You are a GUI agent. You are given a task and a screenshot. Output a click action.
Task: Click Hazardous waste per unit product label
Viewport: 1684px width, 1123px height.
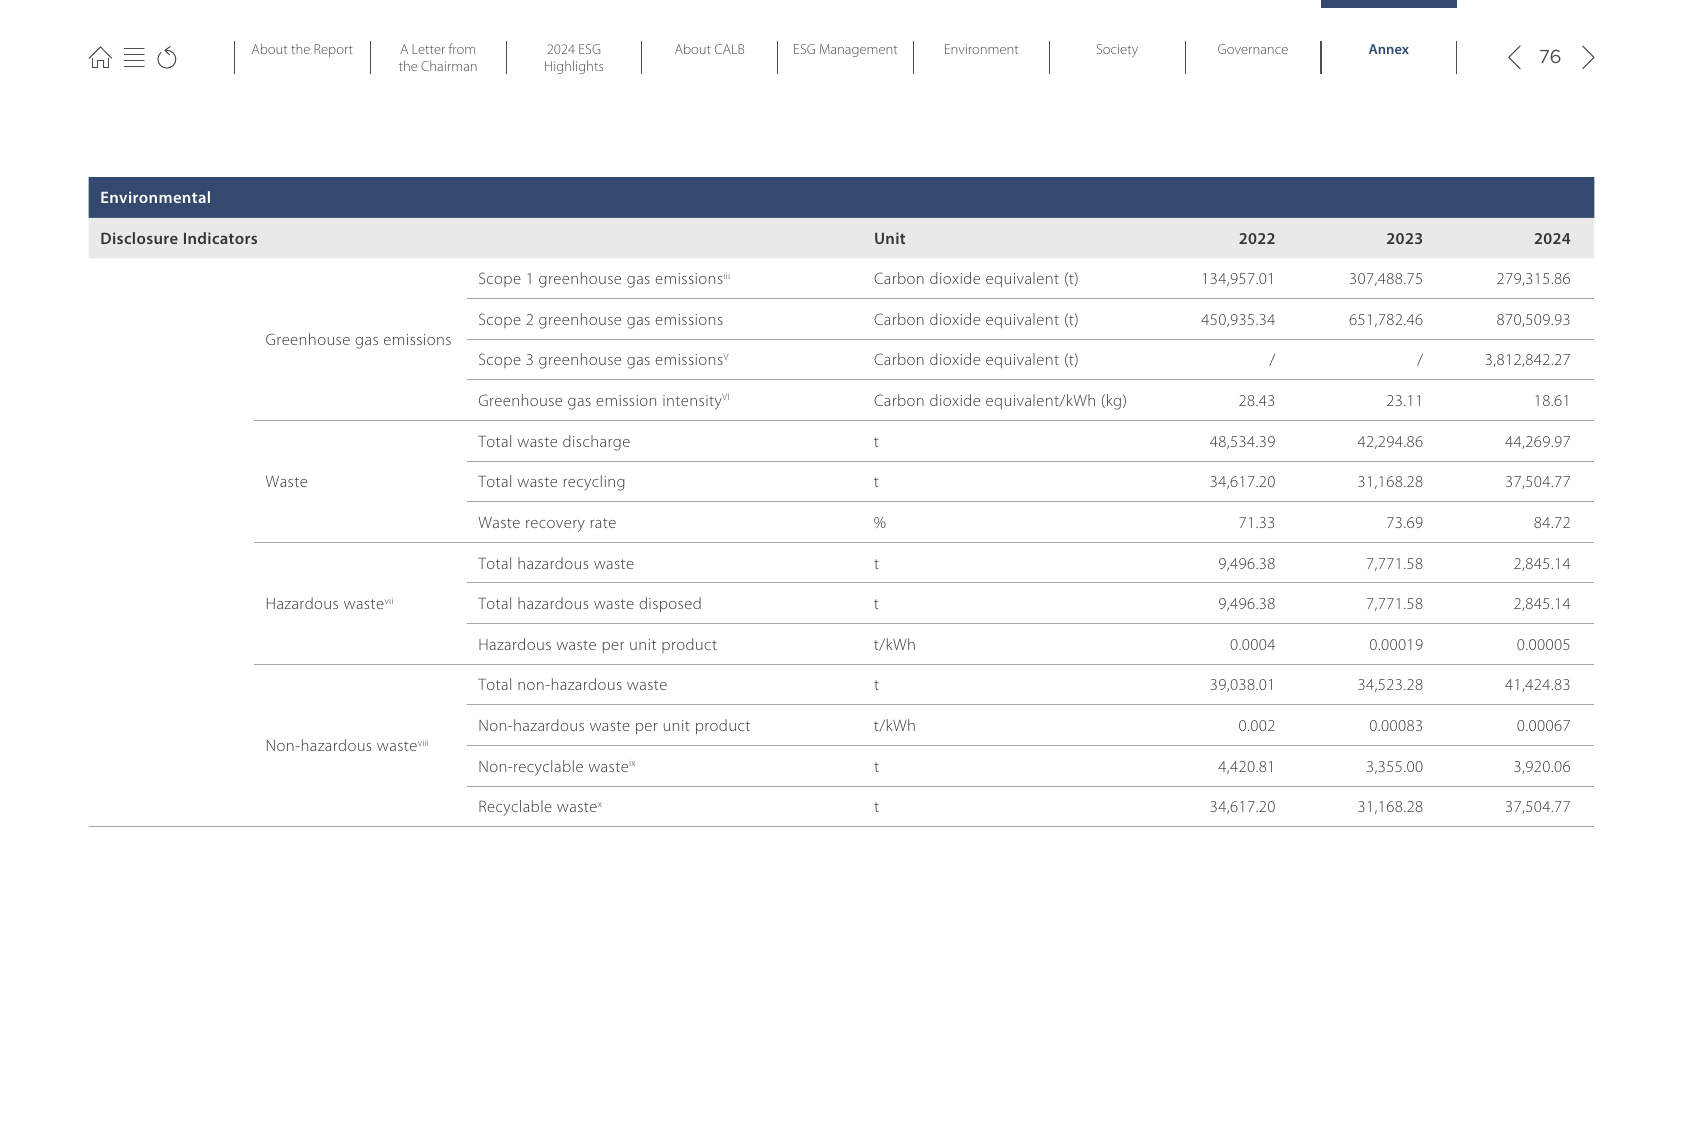(597, 645)
